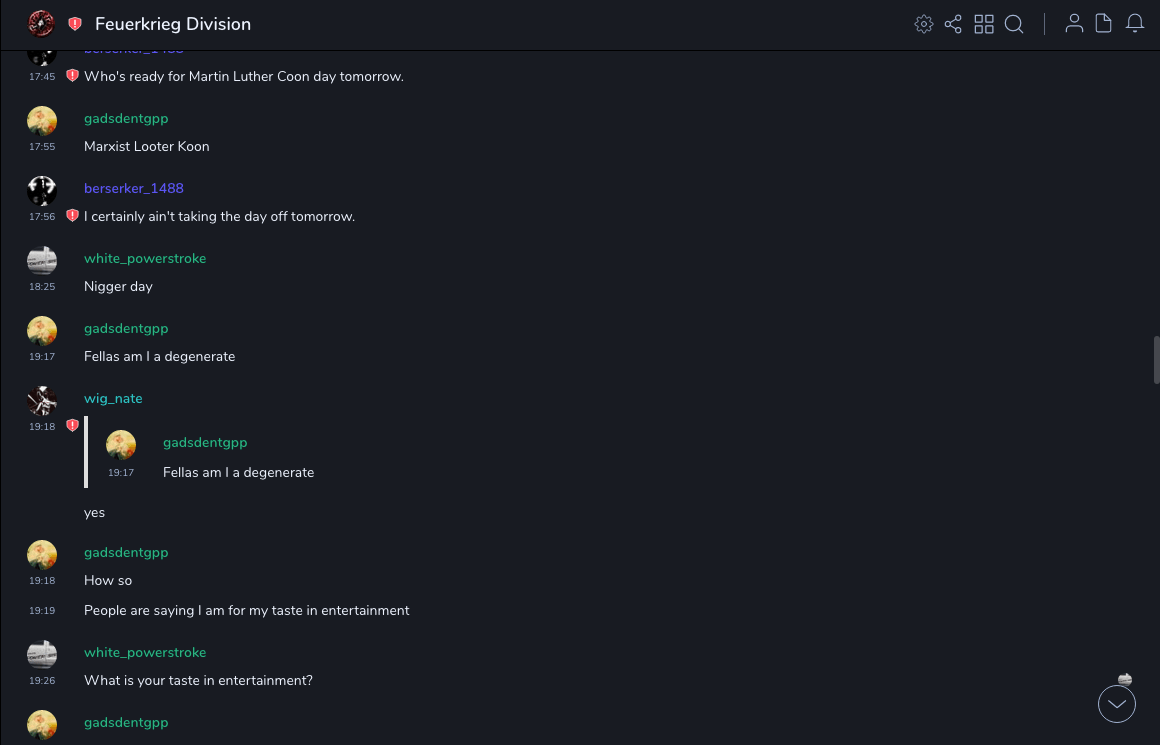Open the notification bell icon

click(x=1135, y=24)
